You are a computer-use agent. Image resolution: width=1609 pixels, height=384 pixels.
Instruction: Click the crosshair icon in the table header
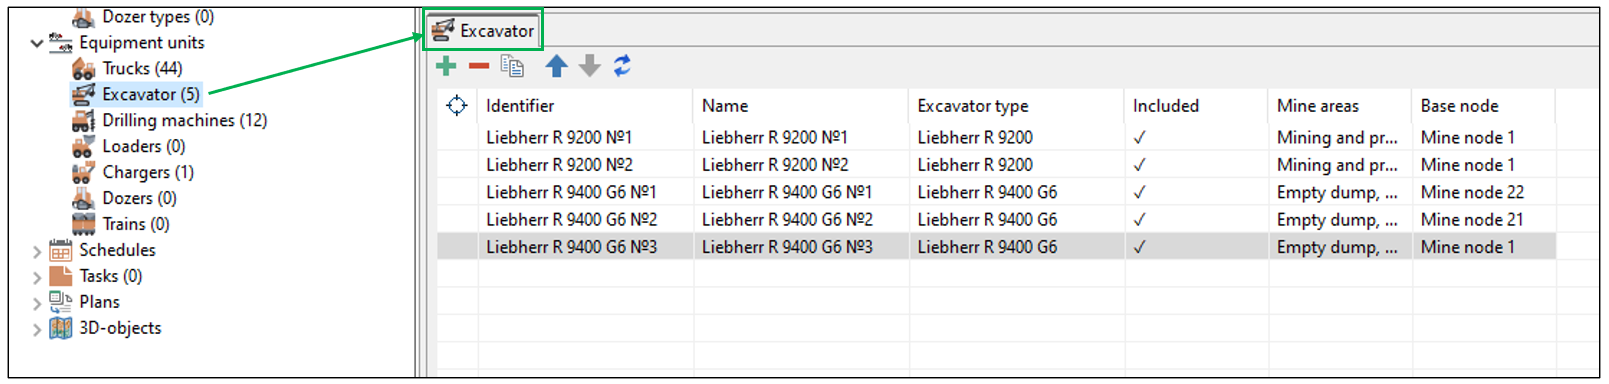456,105
